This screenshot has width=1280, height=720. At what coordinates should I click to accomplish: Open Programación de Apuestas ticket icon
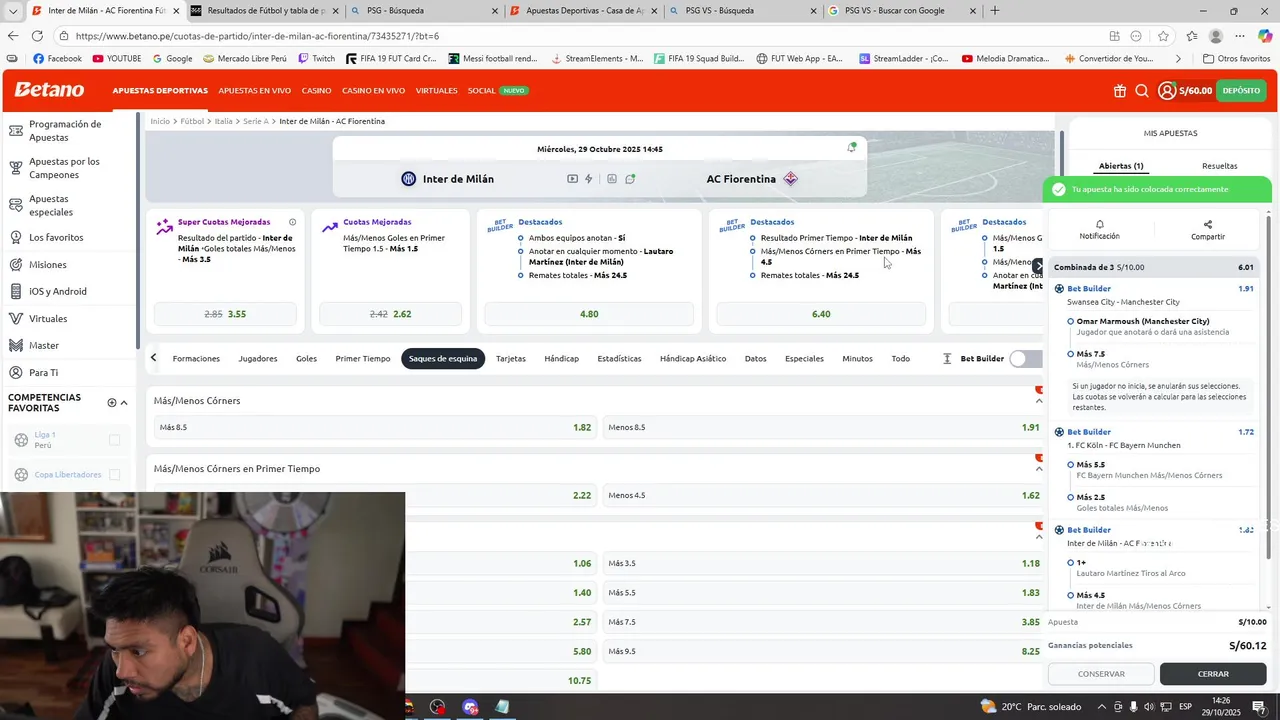click(15, 130)
